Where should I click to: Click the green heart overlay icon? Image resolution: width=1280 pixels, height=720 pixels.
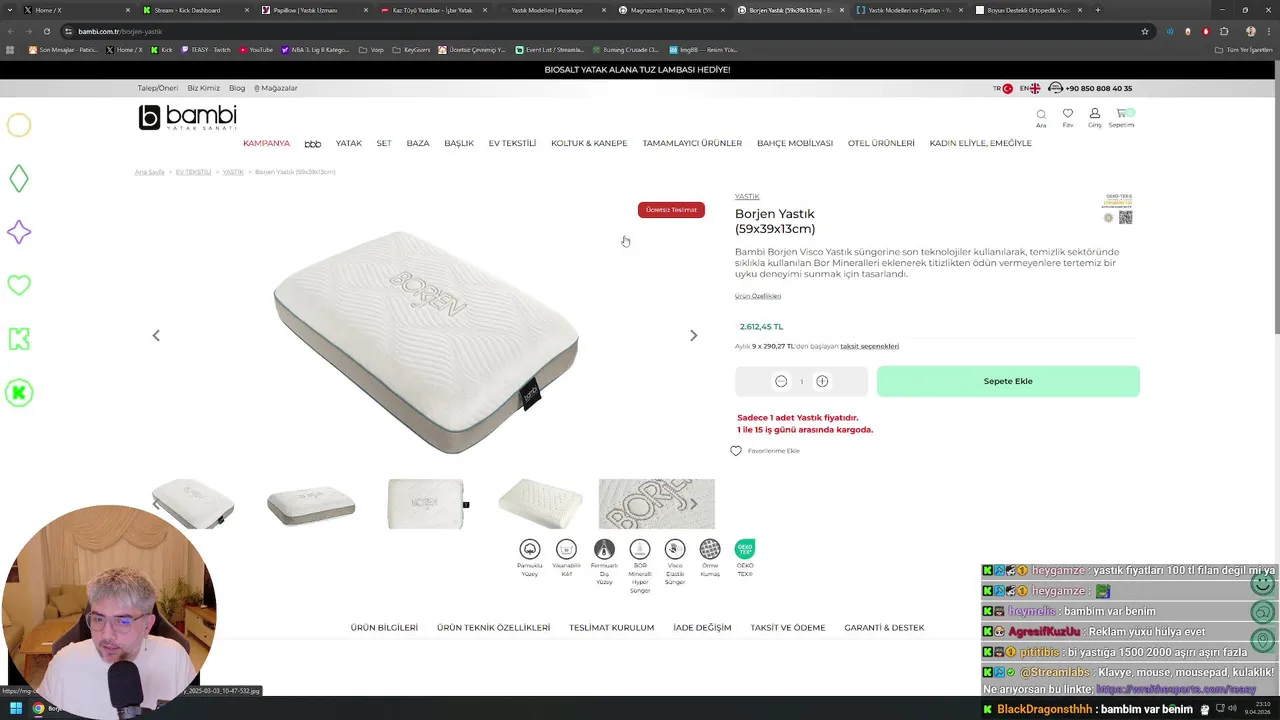(19, 285)
